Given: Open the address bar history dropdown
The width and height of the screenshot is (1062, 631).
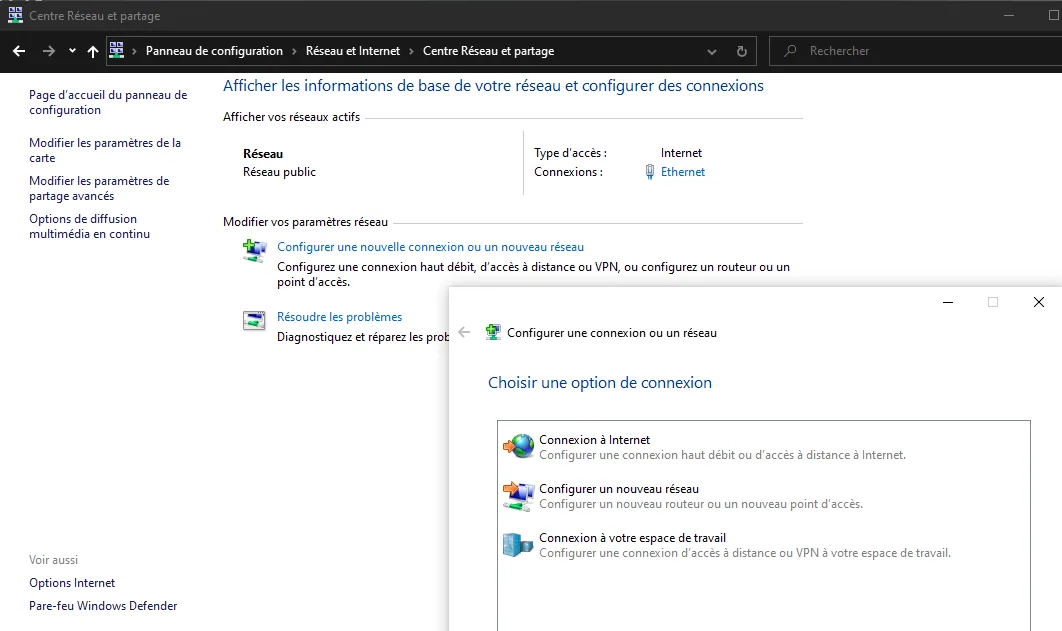Looking at the screenshot, I should click(711, 51).
